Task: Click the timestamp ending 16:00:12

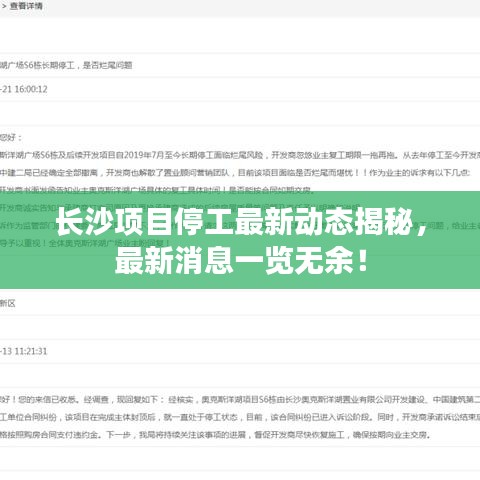Action: (x=24, y=89)
